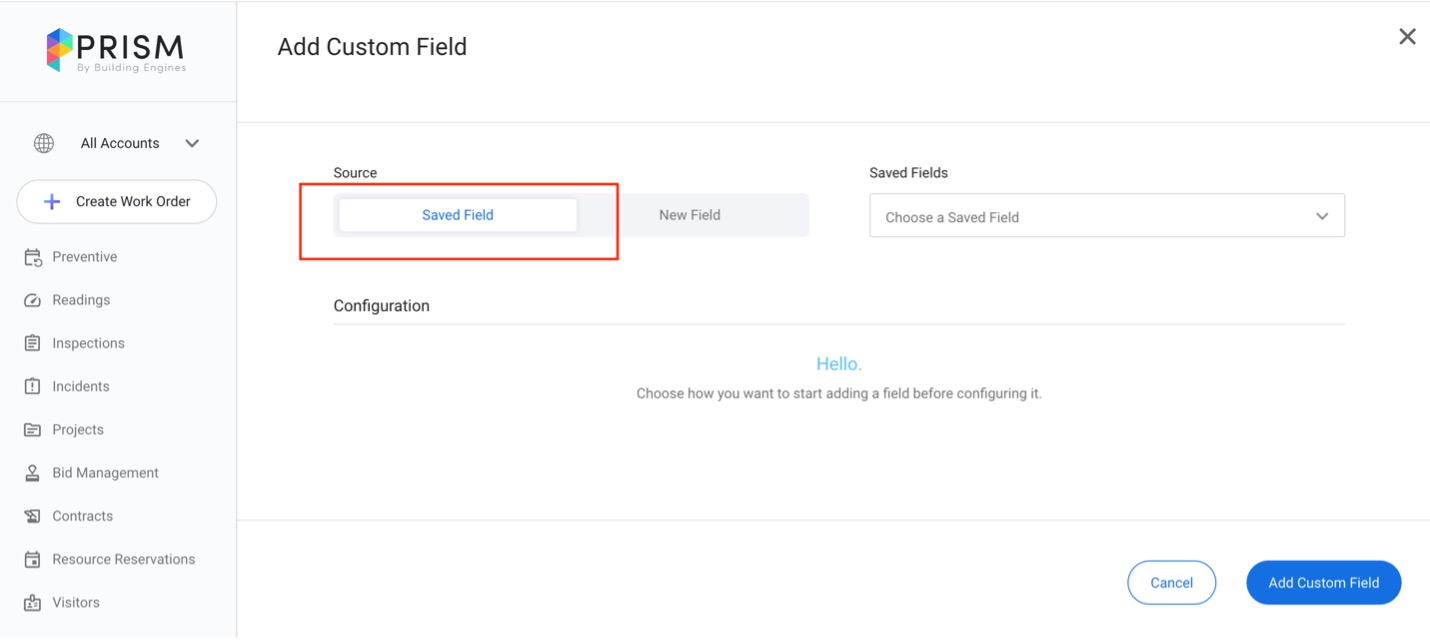Image resolution: width=1430 pixels, height=641 pixels.
Task: Click the Add Custom Field button
Action: pyautogui.click(x=1323, y=583)
